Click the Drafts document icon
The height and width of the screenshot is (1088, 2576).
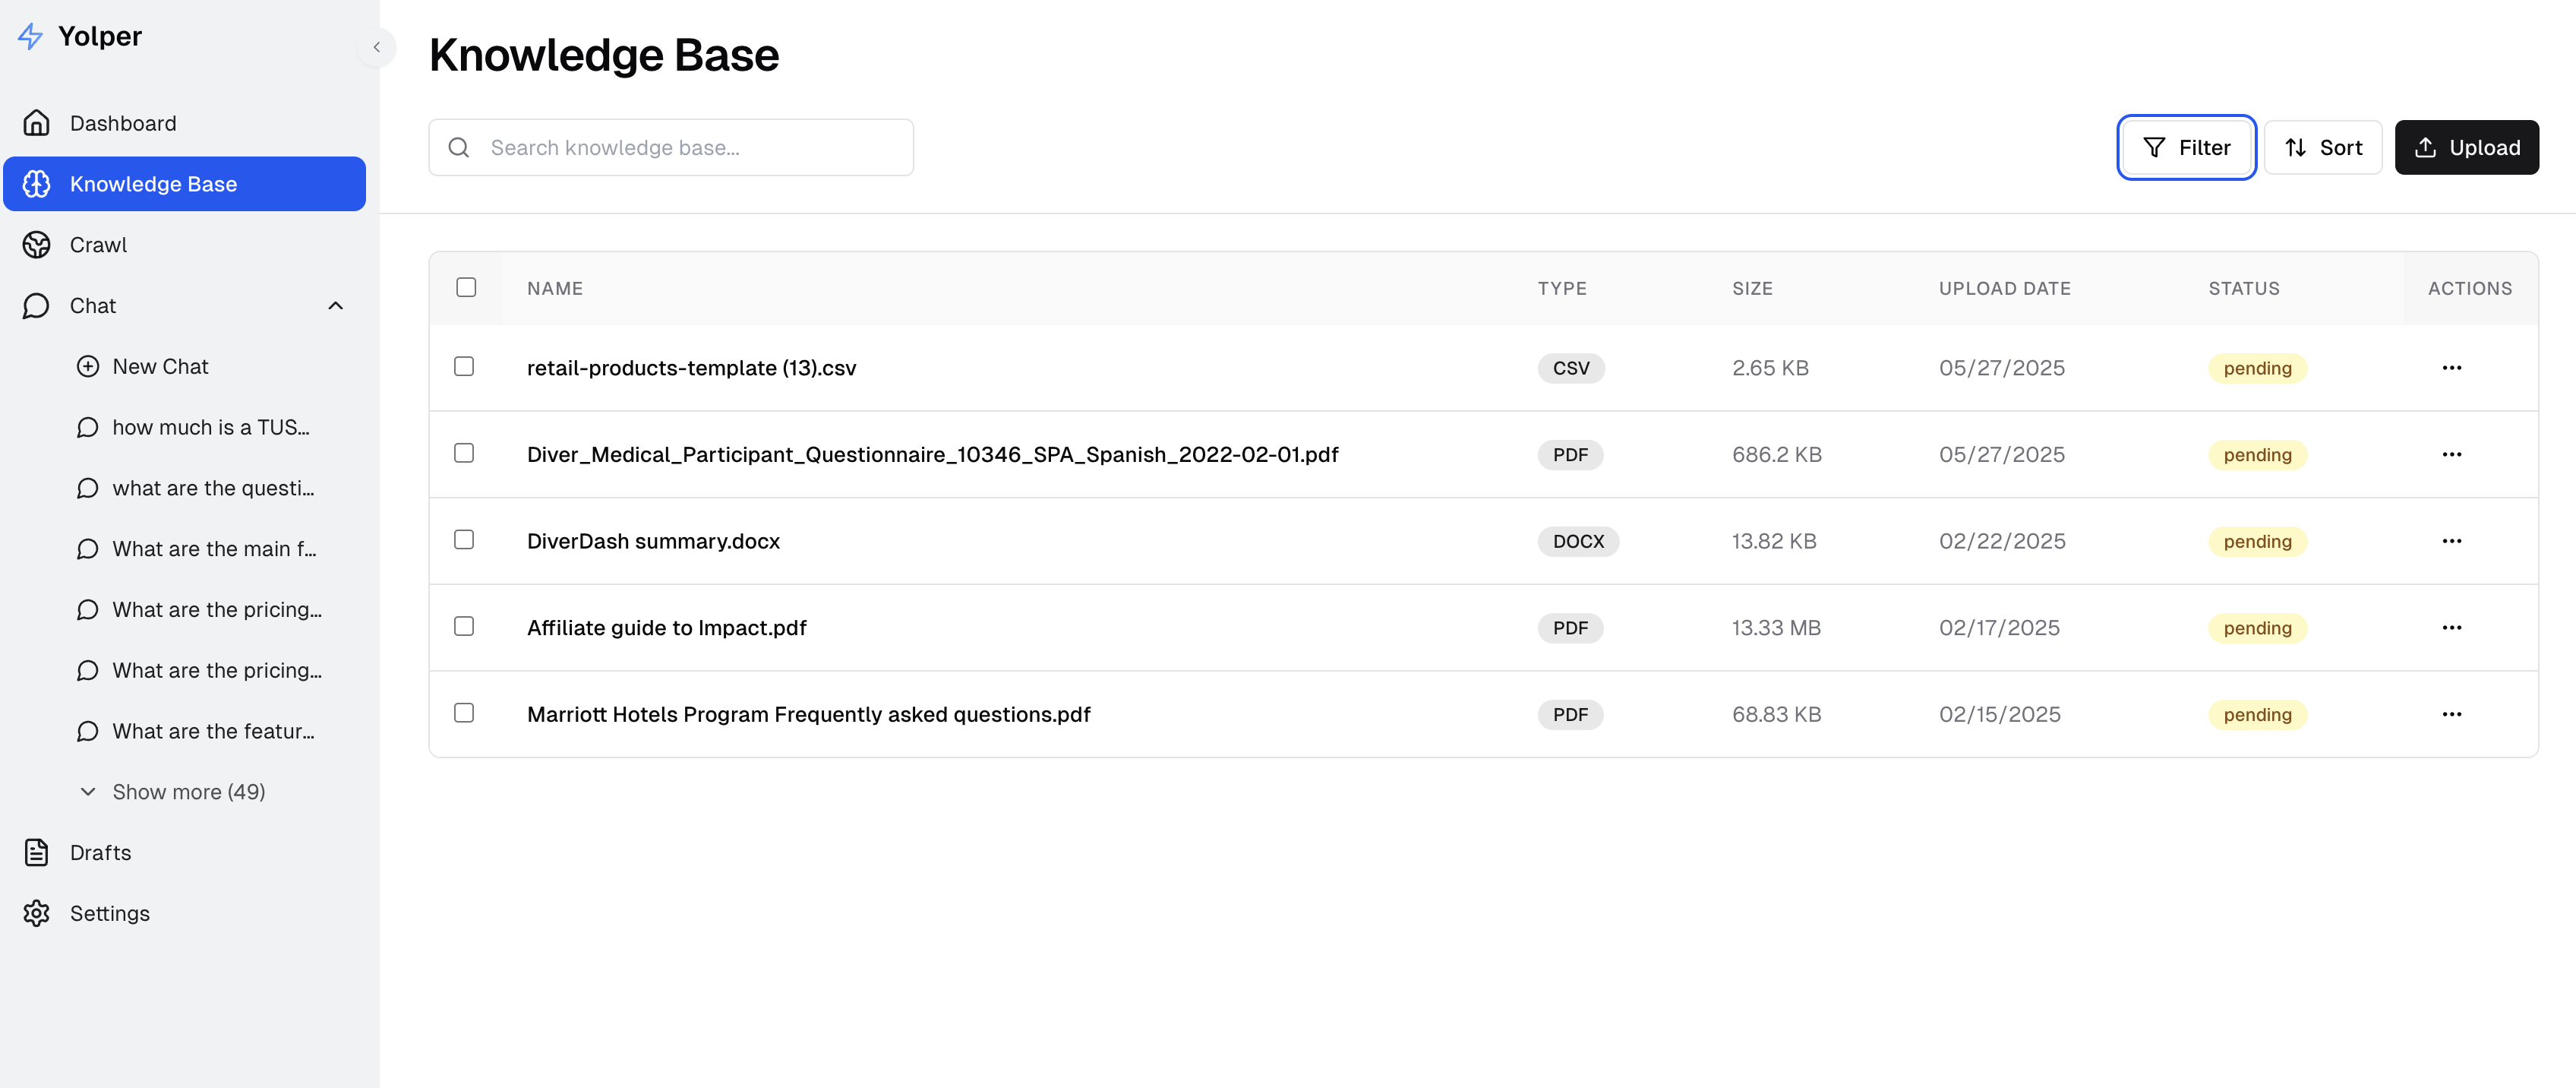[37, 853]
